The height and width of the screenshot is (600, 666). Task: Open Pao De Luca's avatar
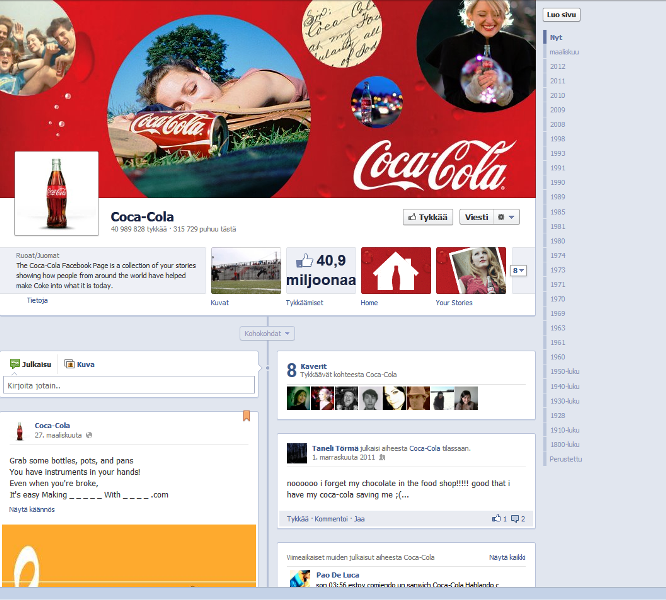point(299,579)
